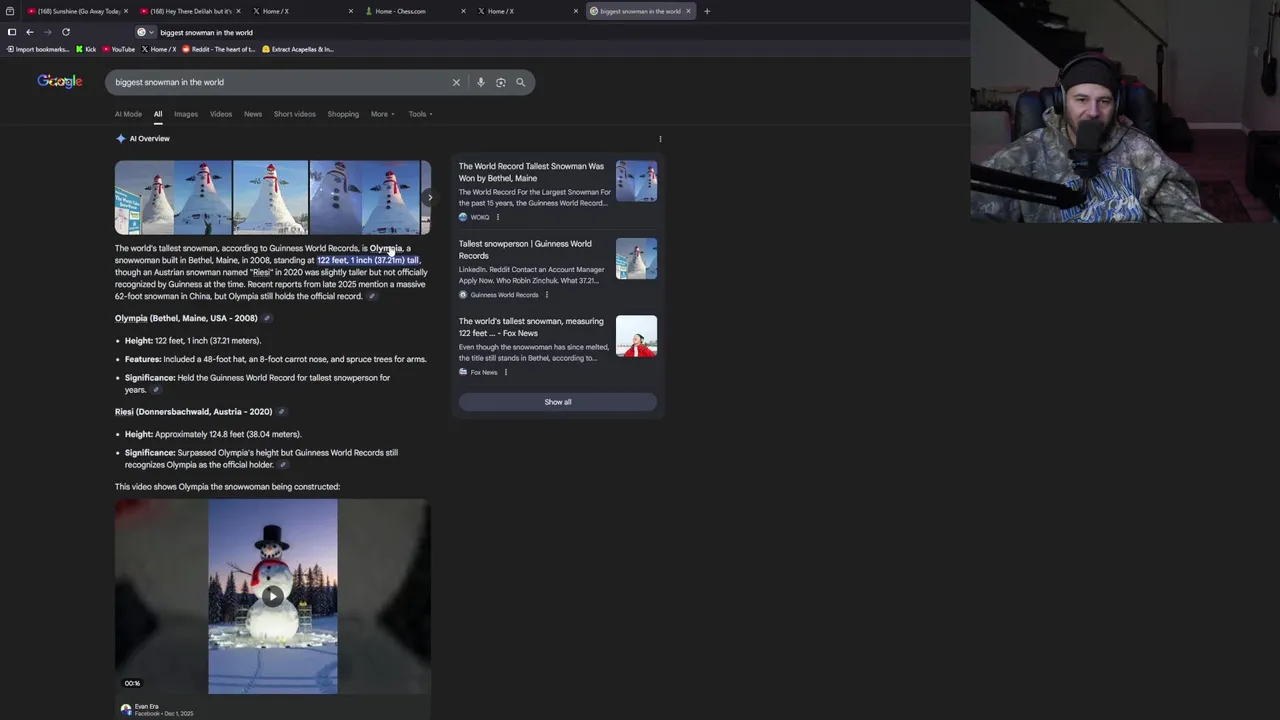
Task: Open WOKQ result three-dot menu
Action: point(498,217)
